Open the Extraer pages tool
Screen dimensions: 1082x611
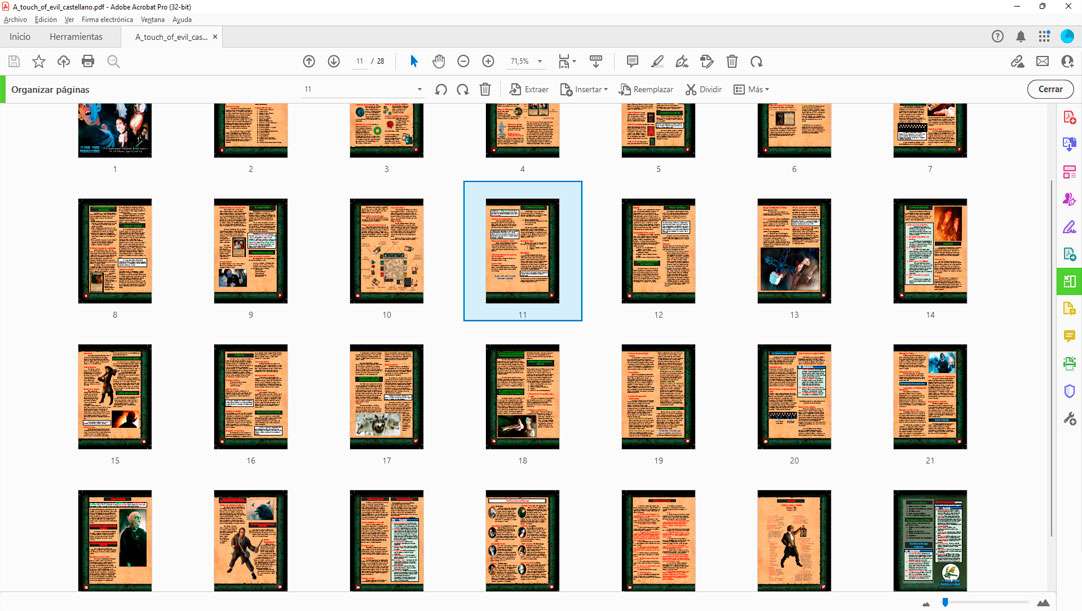click(x=529, y=90)
